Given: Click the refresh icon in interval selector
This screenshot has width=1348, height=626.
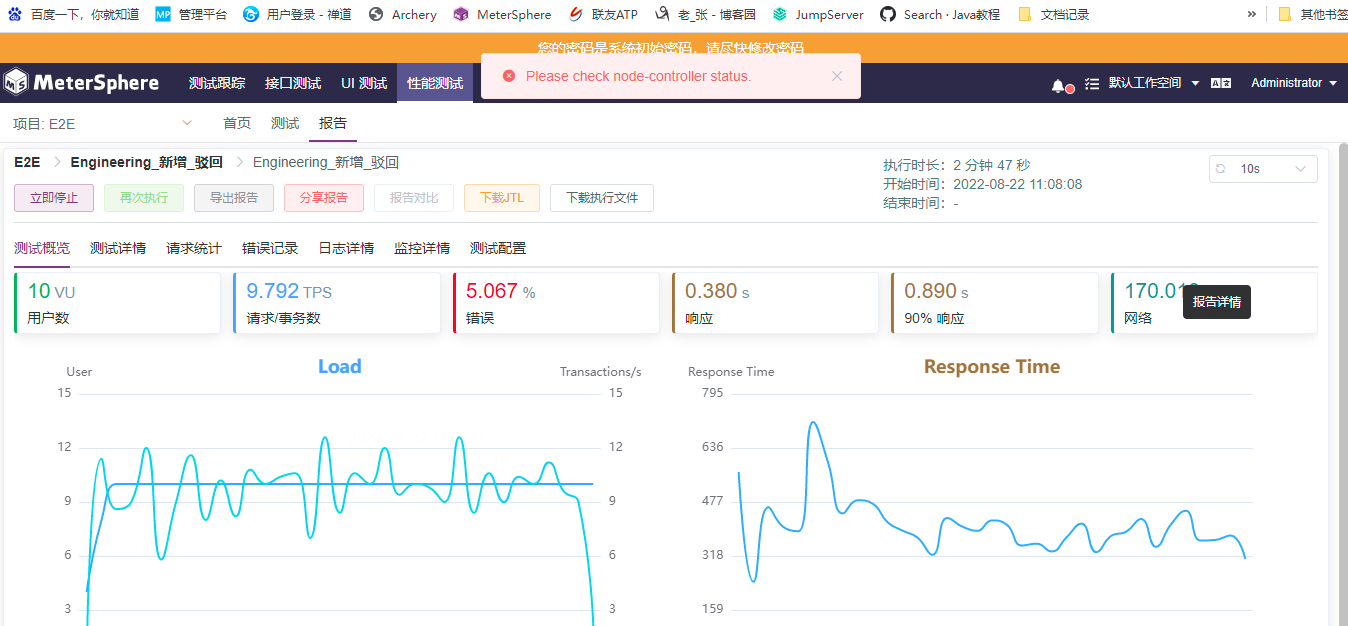Looking at the screenshot, I should (1220, 169).
